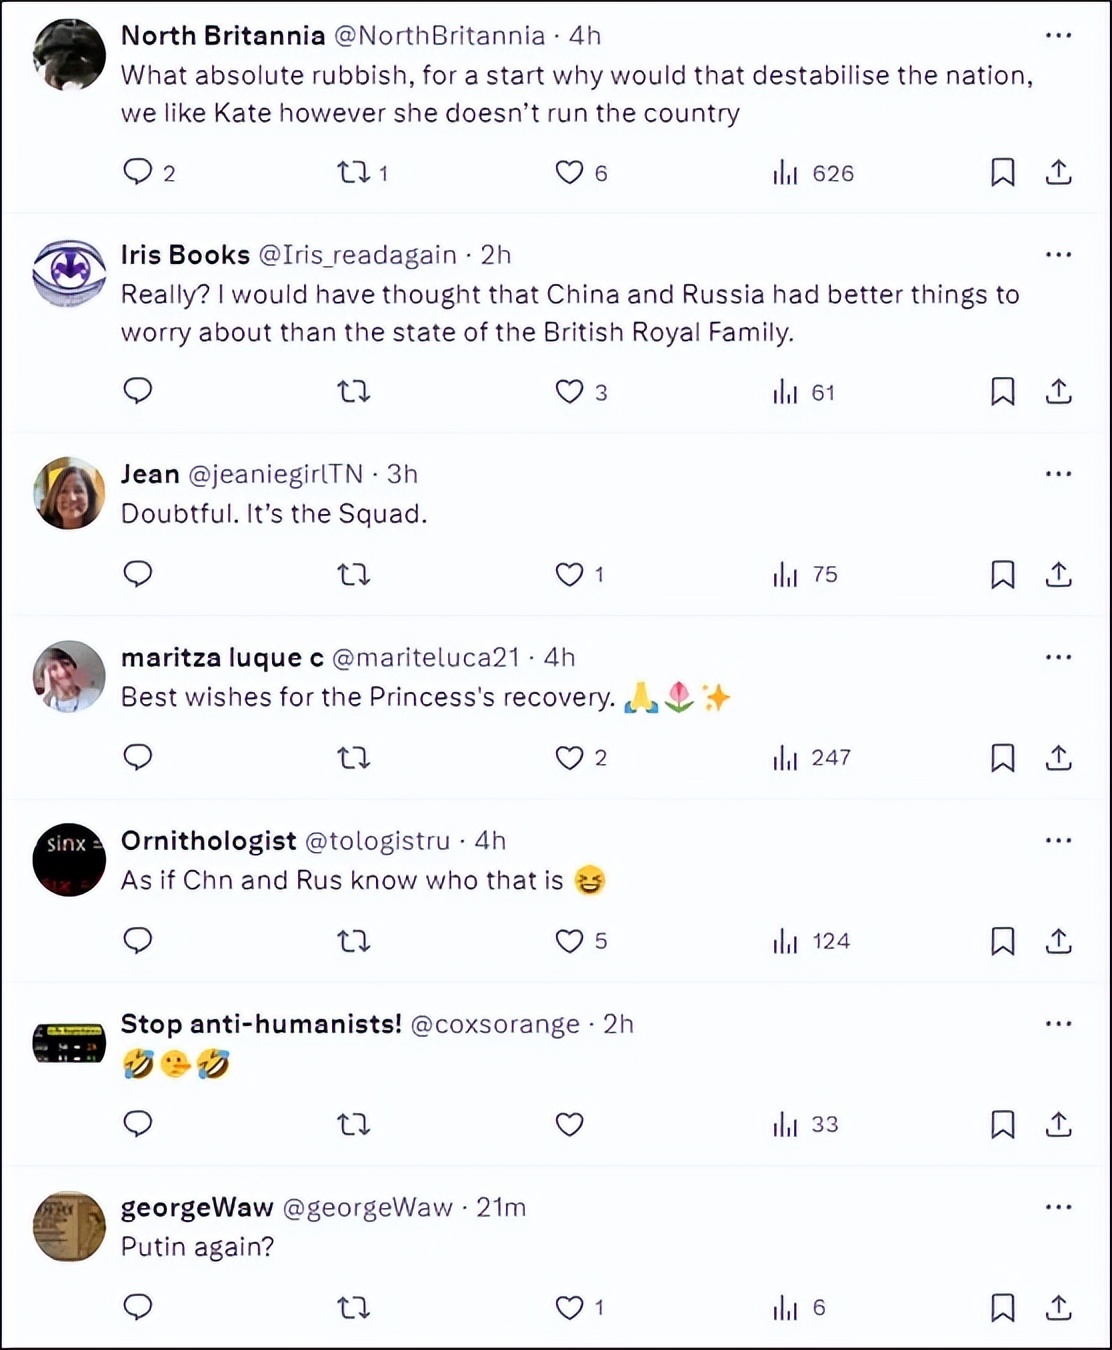1112x1350 pixels.
Task: Reply to Ornithologist's tweet
Action: pos(138,941)
